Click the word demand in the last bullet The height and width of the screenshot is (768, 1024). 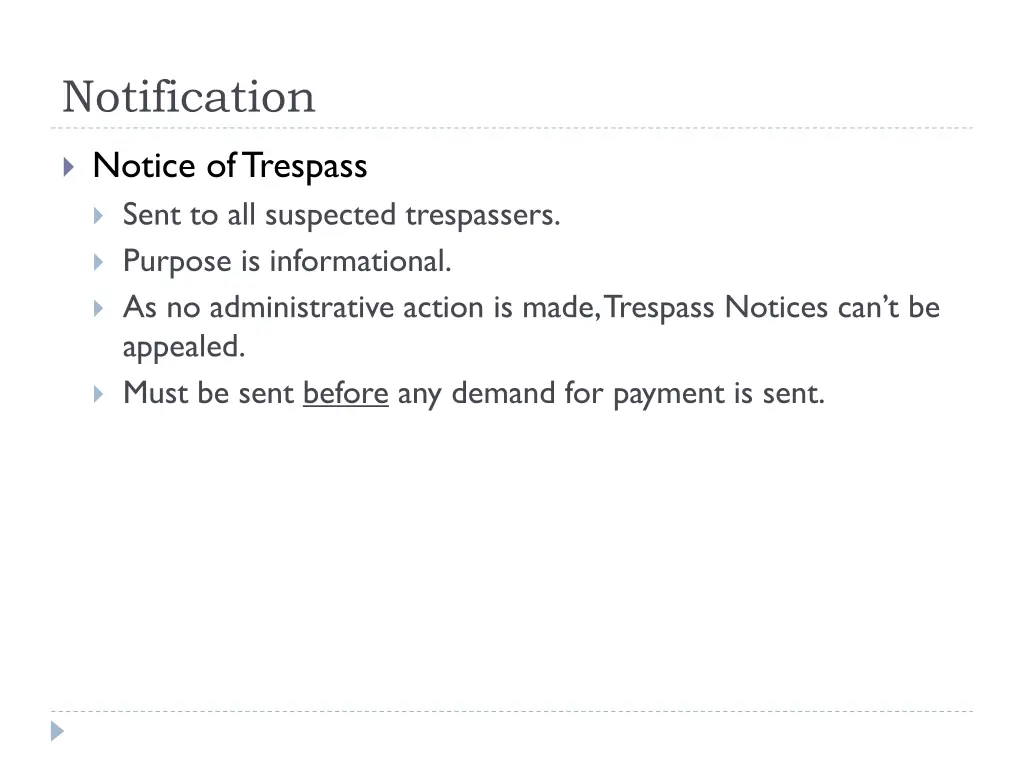[503, 393]
